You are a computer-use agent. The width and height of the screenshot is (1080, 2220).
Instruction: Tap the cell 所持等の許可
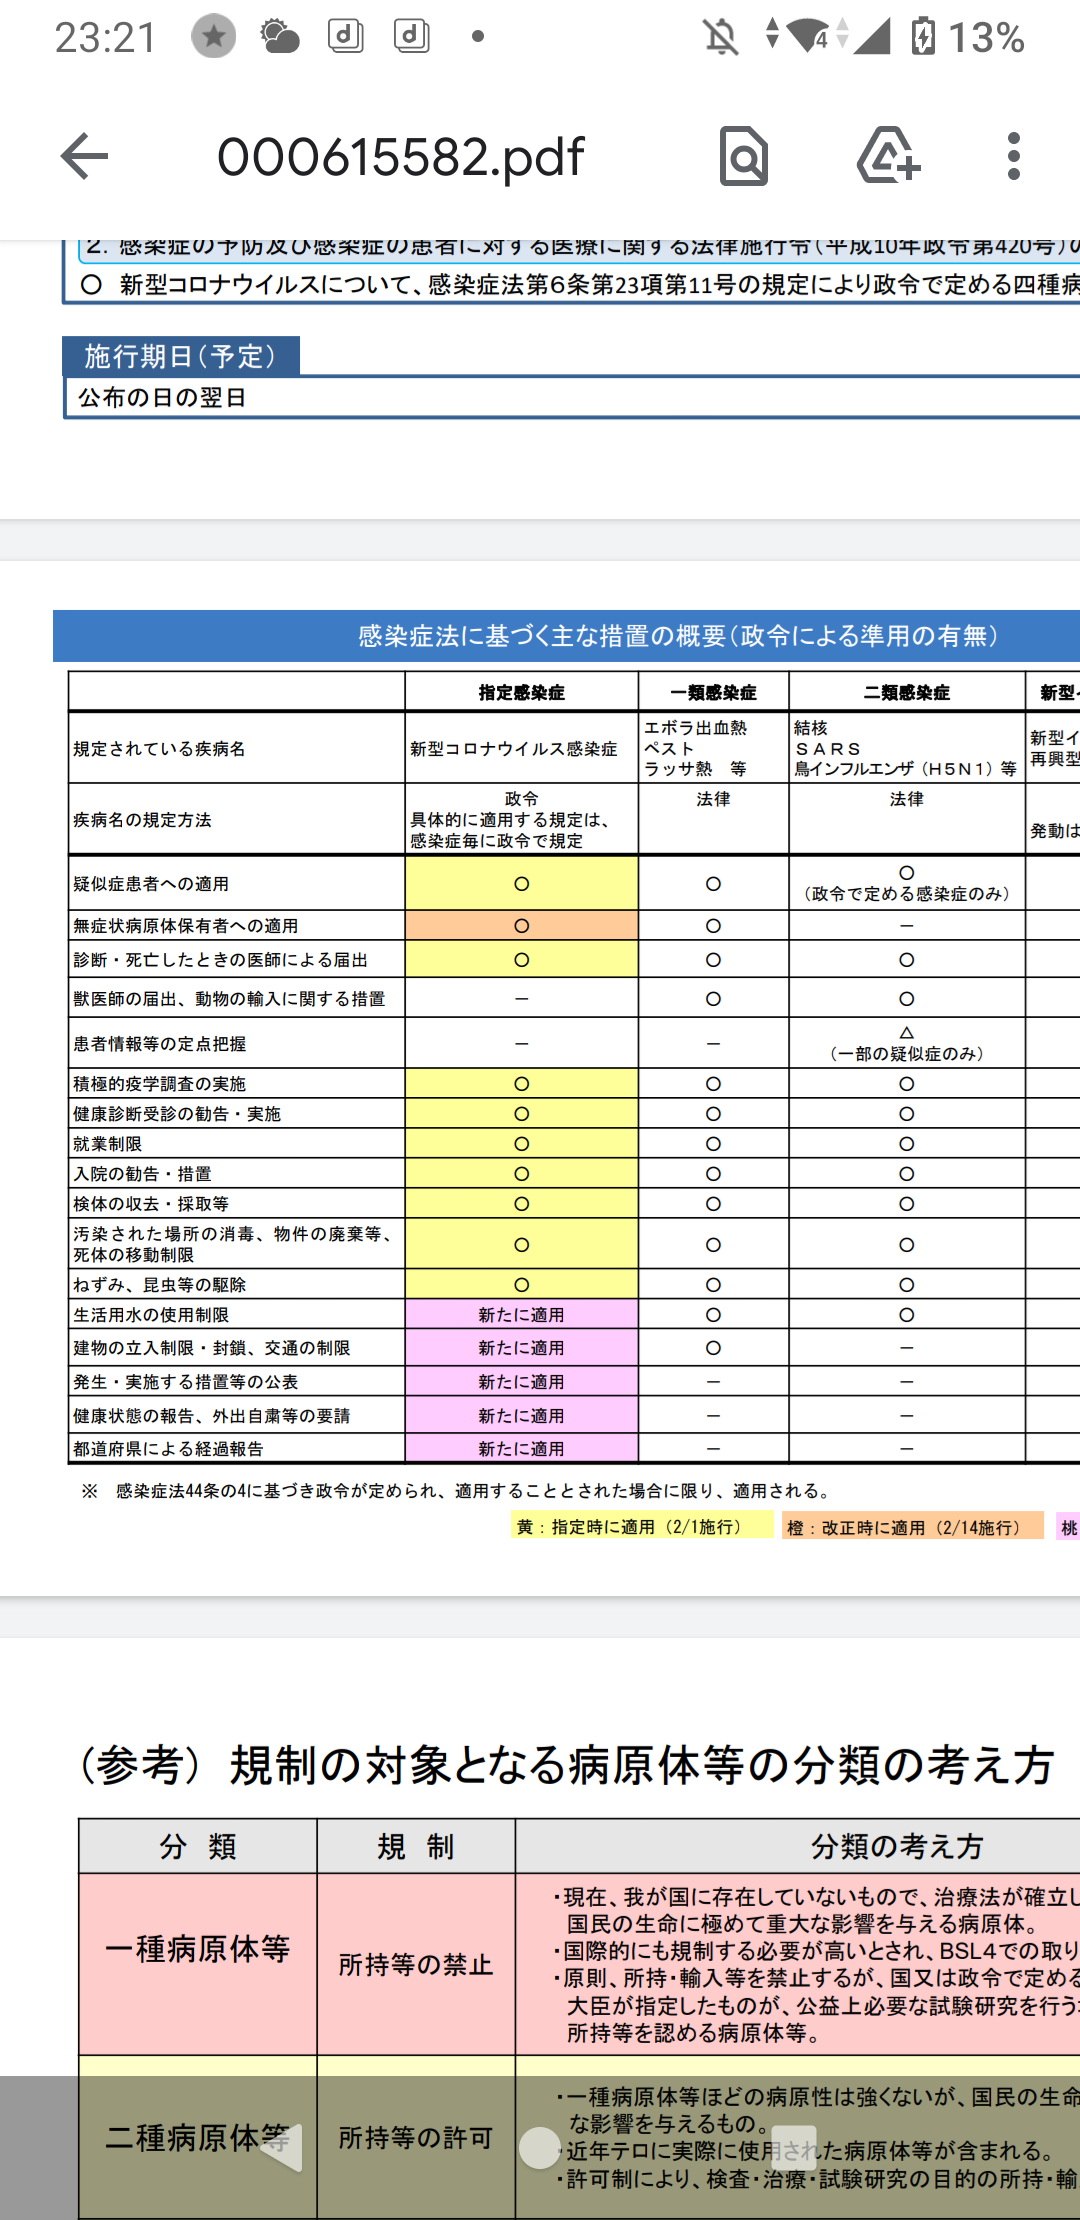point(416,2138)
